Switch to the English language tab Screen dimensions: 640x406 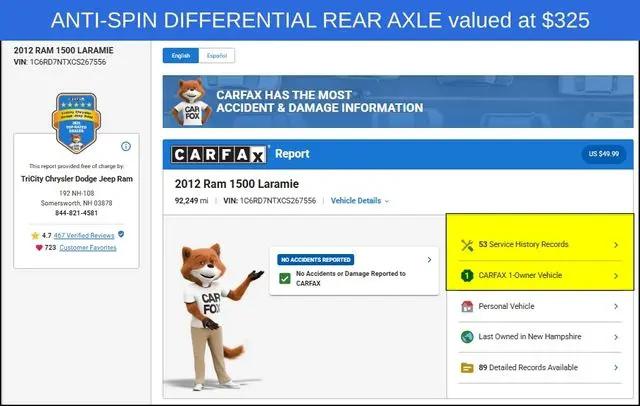181,55
